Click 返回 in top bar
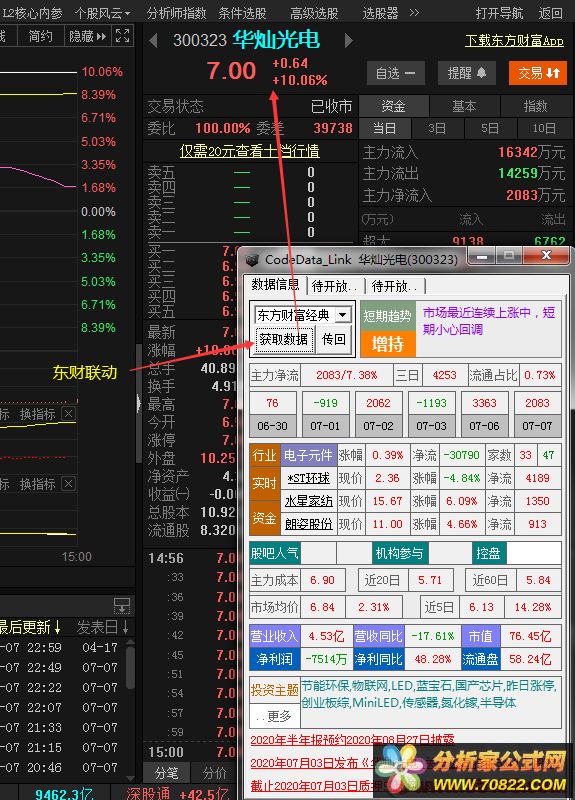Image resolution: width=575 pixels, height=800 pixels. (x=551, y=13)
